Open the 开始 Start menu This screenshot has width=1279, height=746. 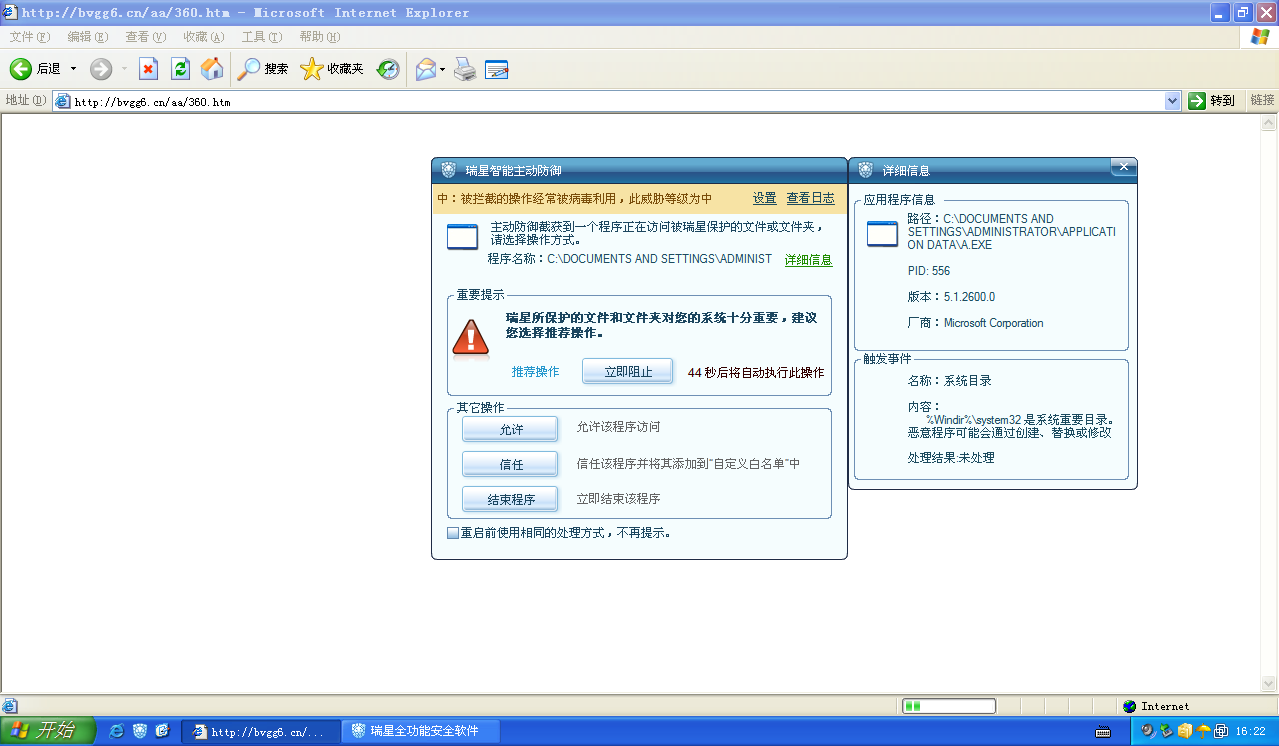(x=47, y=731)
